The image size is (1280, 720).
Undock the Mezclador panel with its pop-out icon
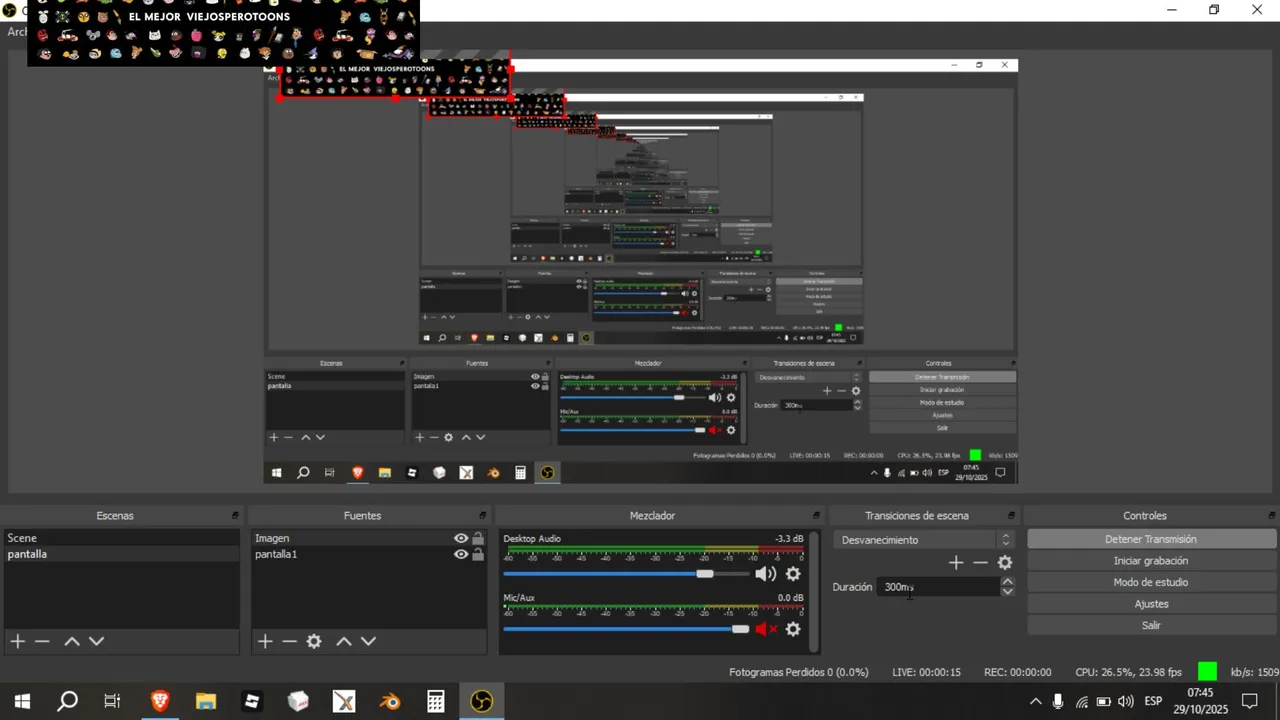point(815,515)
